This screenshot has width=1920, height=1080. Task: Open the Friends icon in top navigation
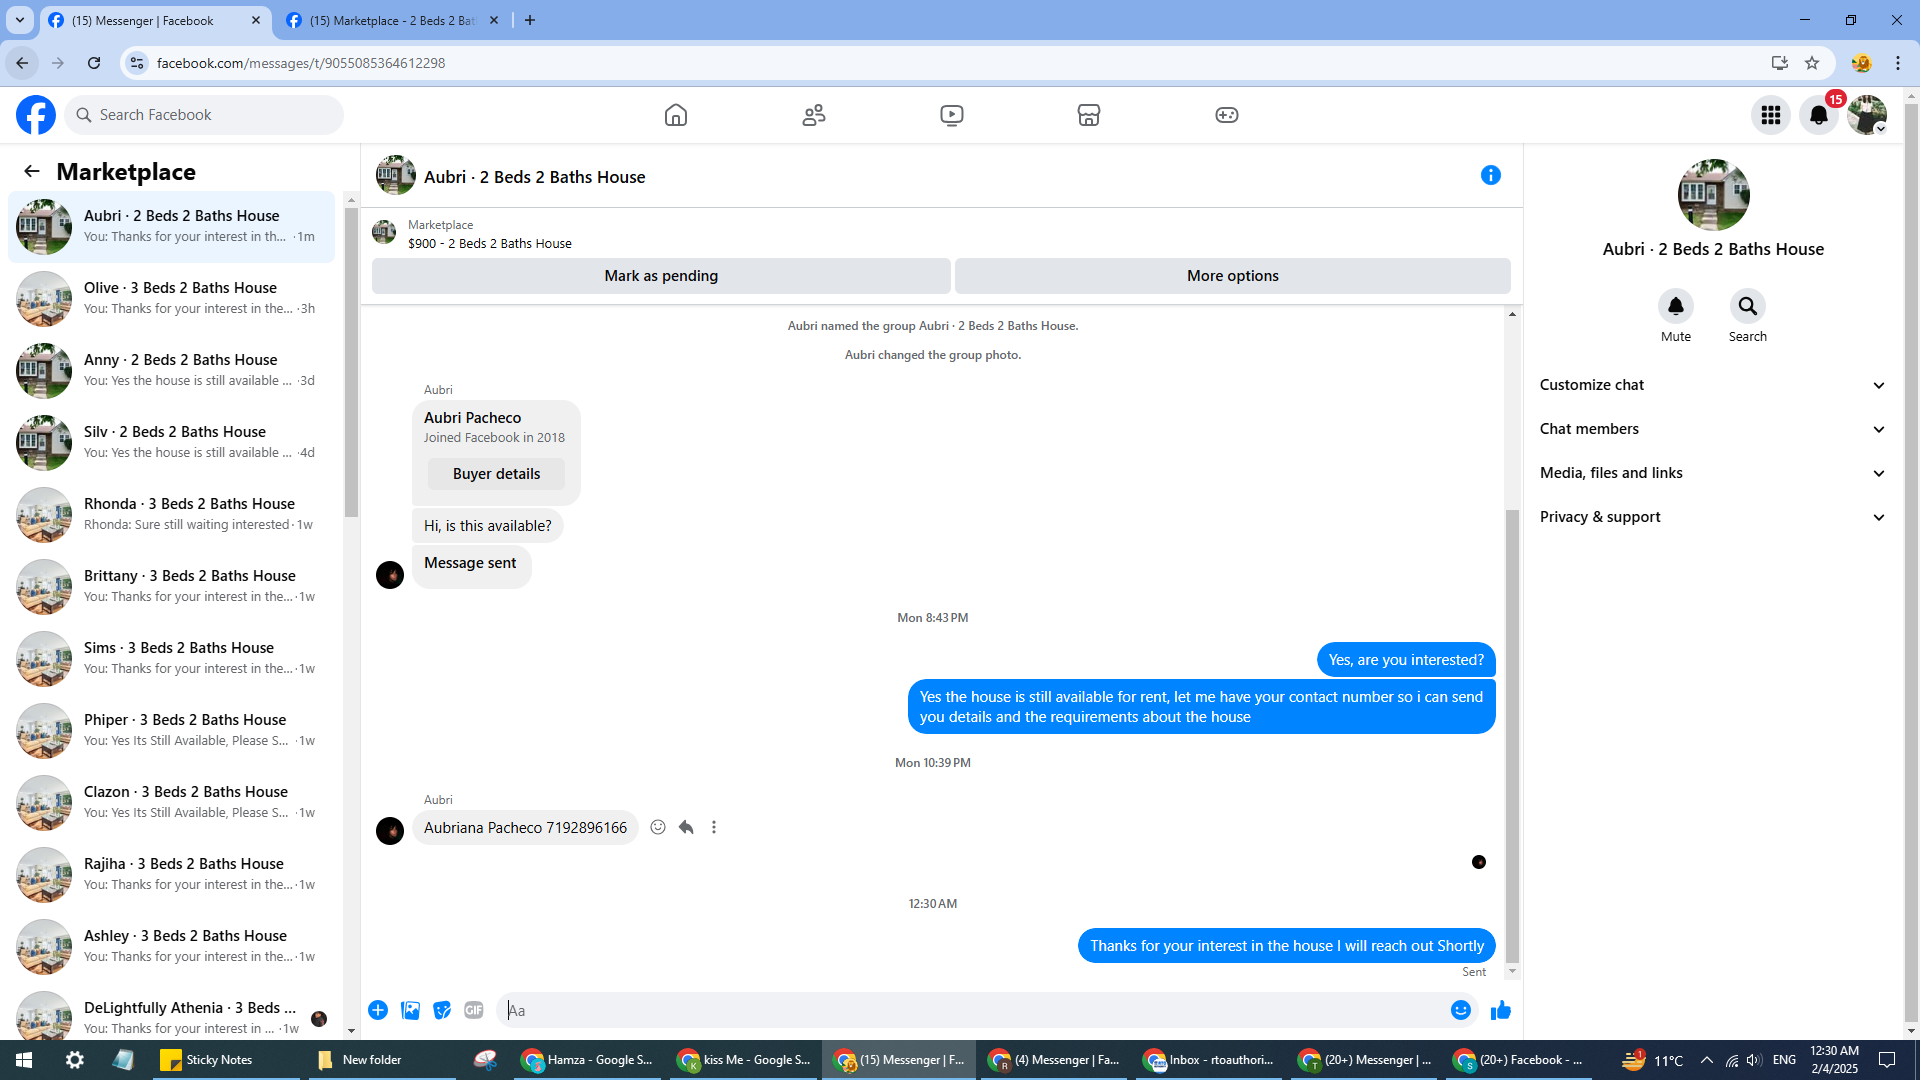coord(814,115)
